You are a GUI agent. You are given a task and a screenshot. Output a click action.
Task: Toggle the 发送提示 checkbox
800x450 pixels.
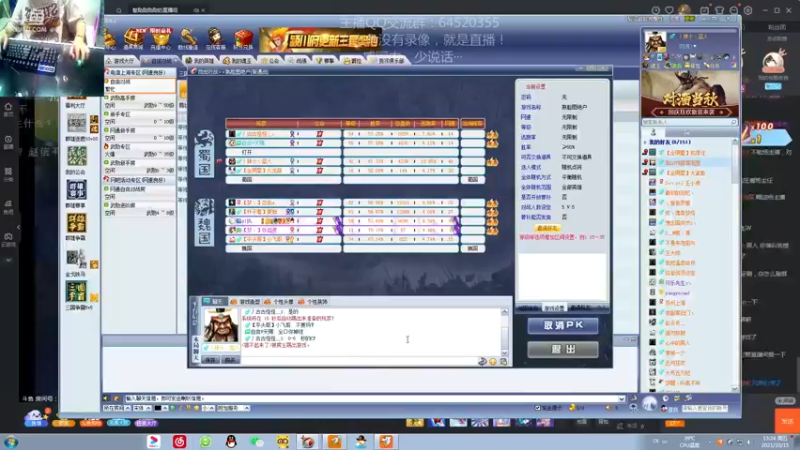[537, 408]
